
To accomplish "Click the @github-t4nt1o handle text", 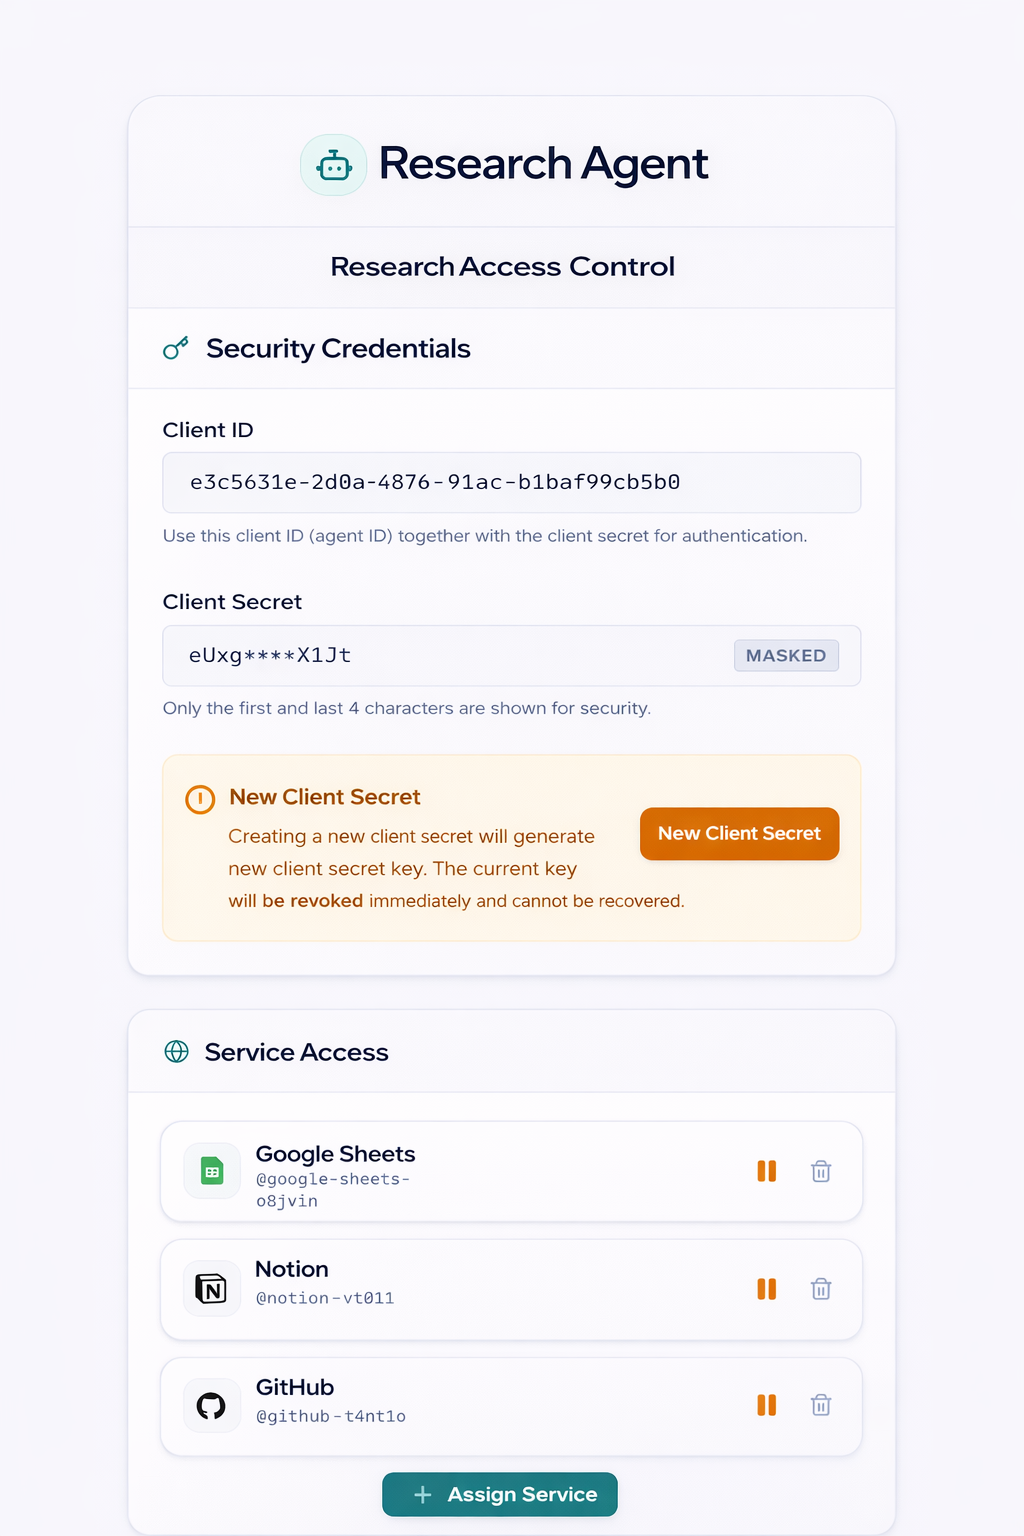I will (331, 1416).
